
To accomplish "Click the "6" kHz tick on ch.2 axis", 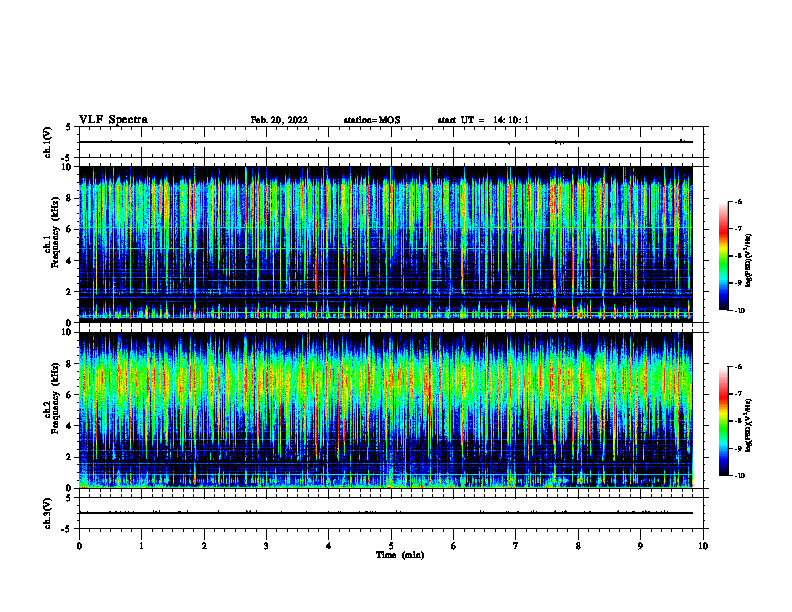I will pos(70,395).
